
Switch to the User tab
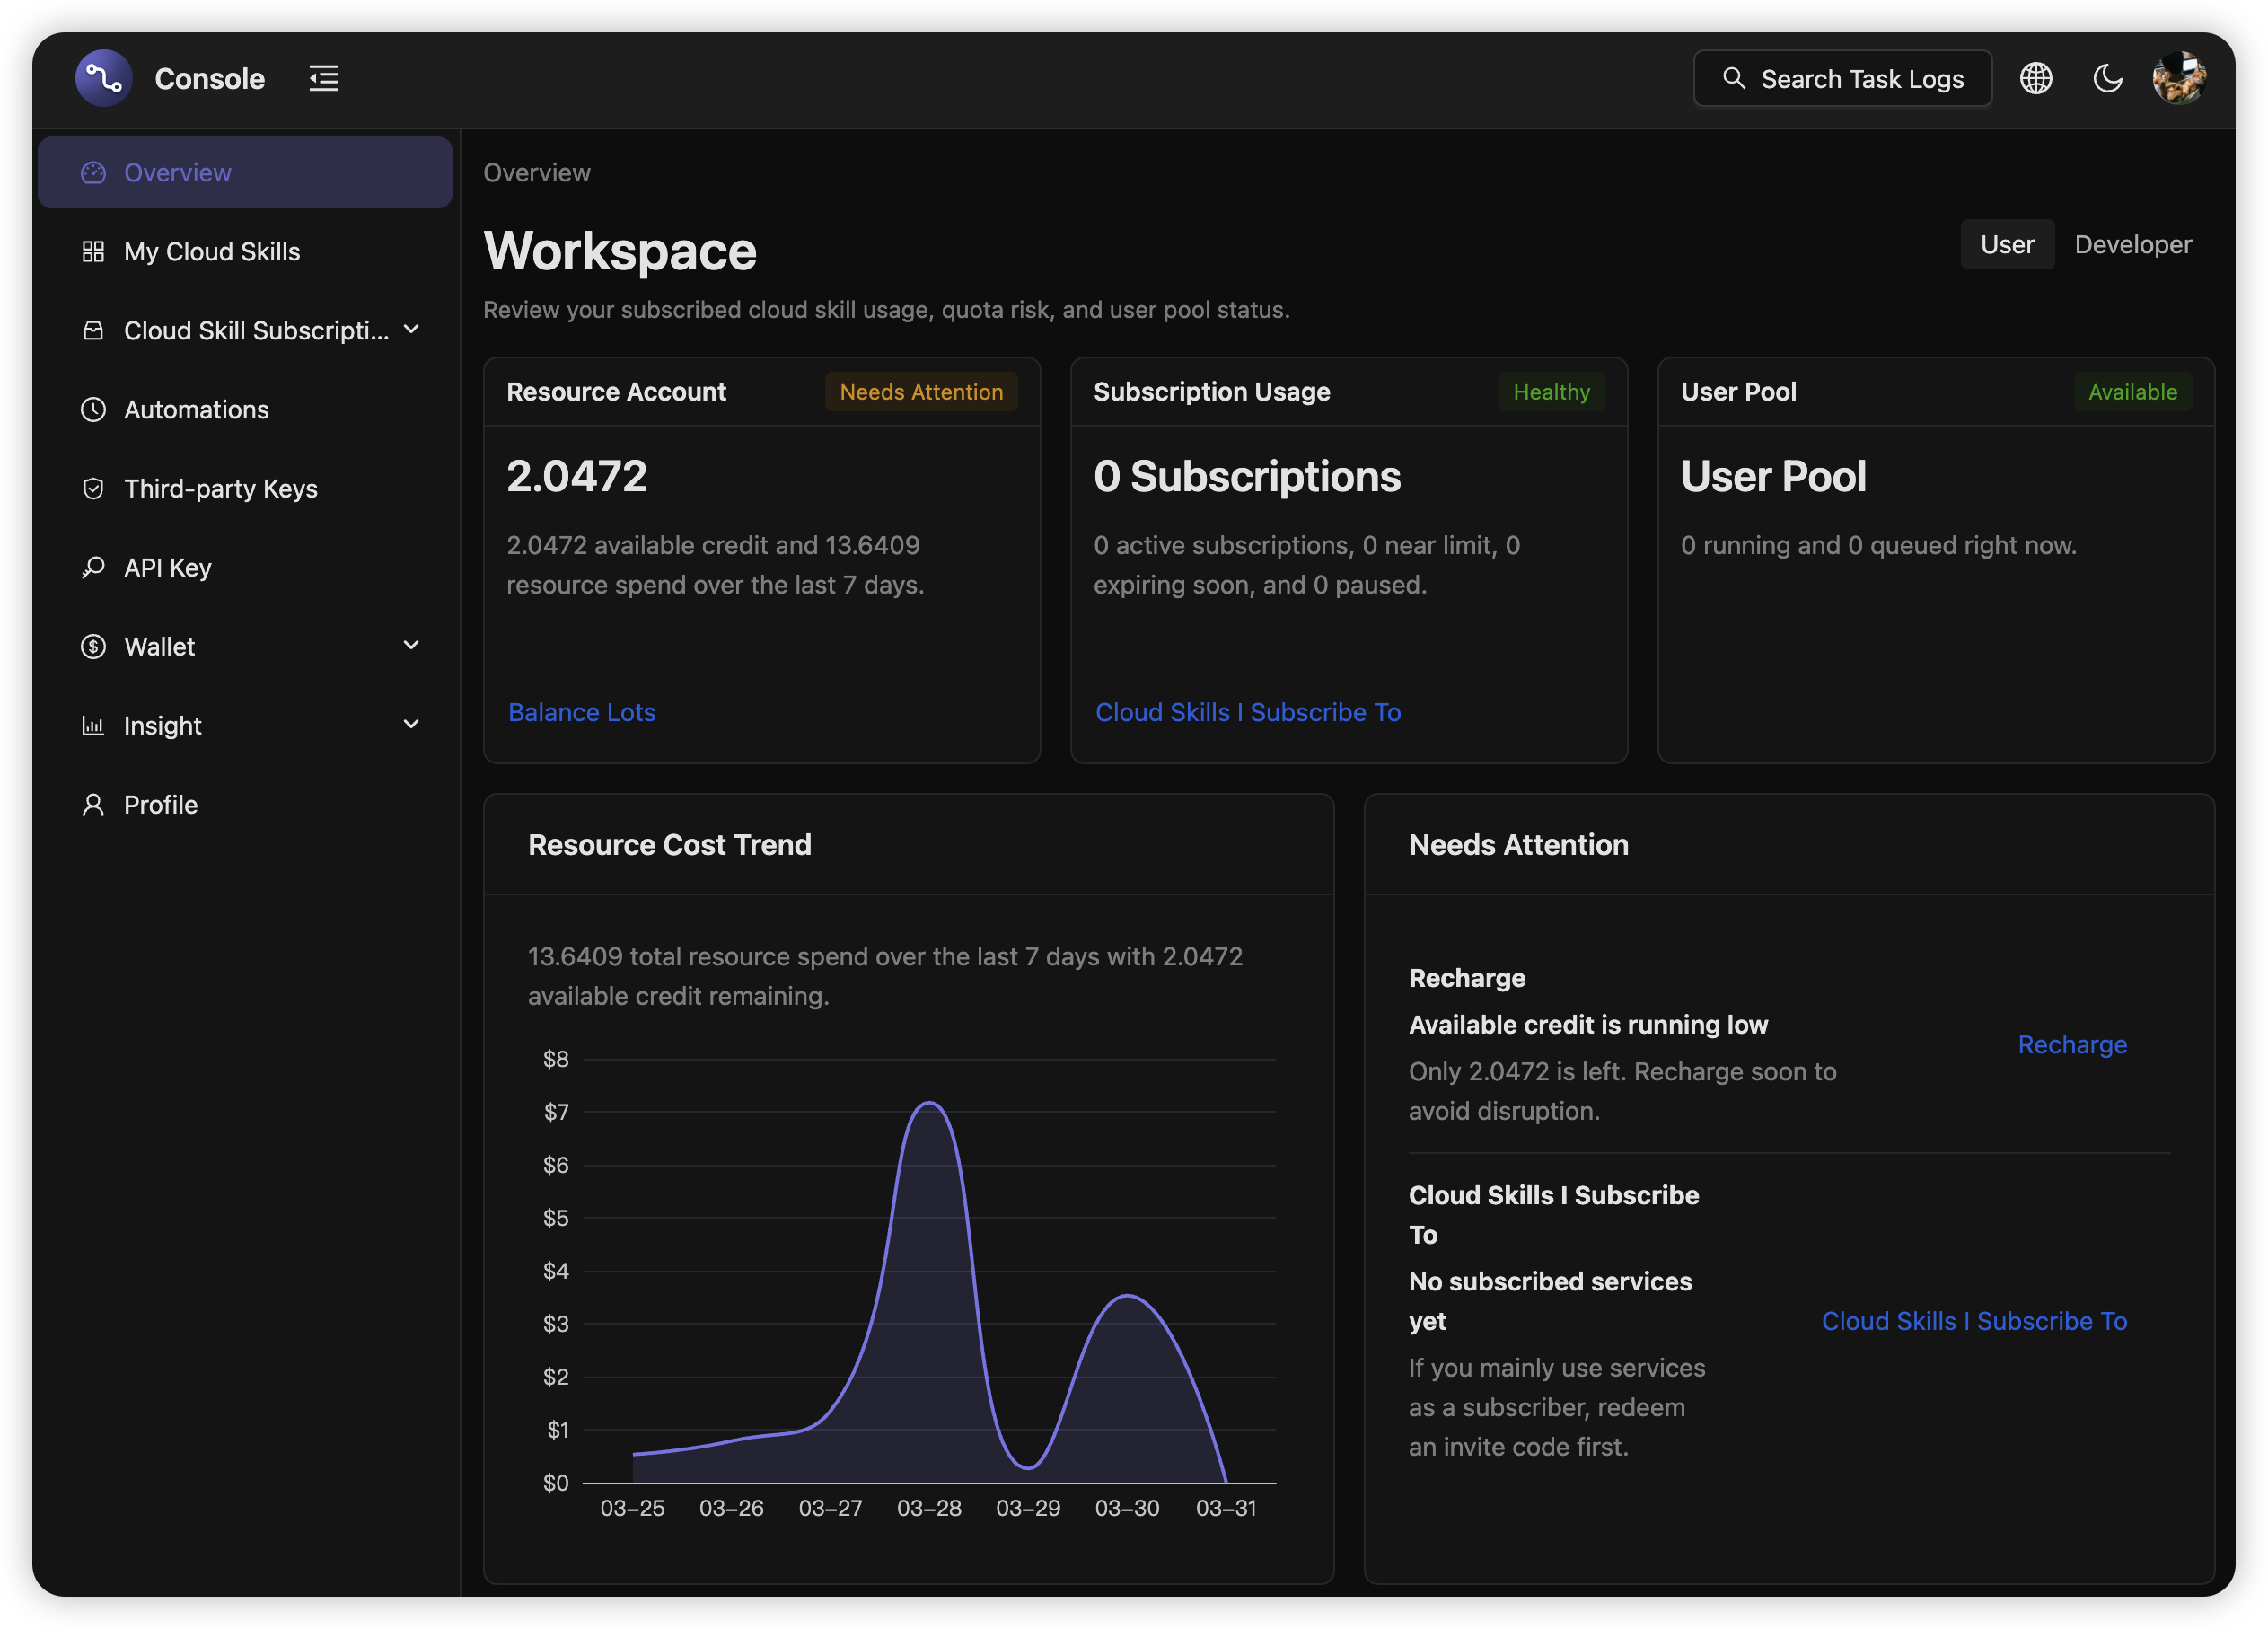click(x=2007, y=243)
